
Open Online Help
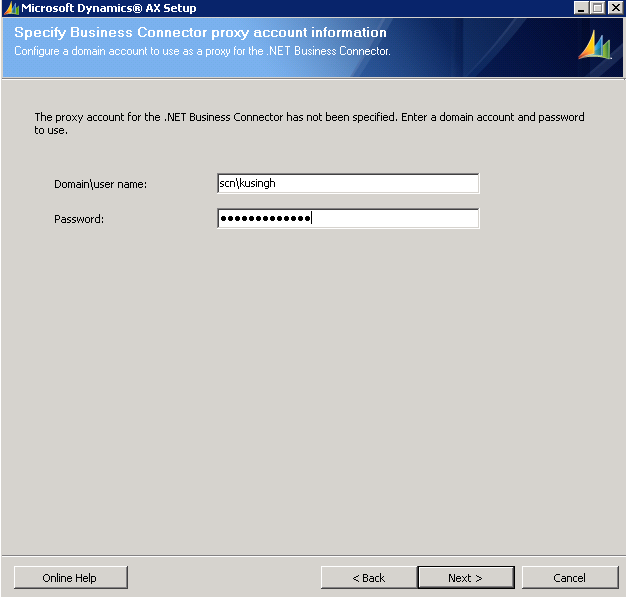pos(71,577)
